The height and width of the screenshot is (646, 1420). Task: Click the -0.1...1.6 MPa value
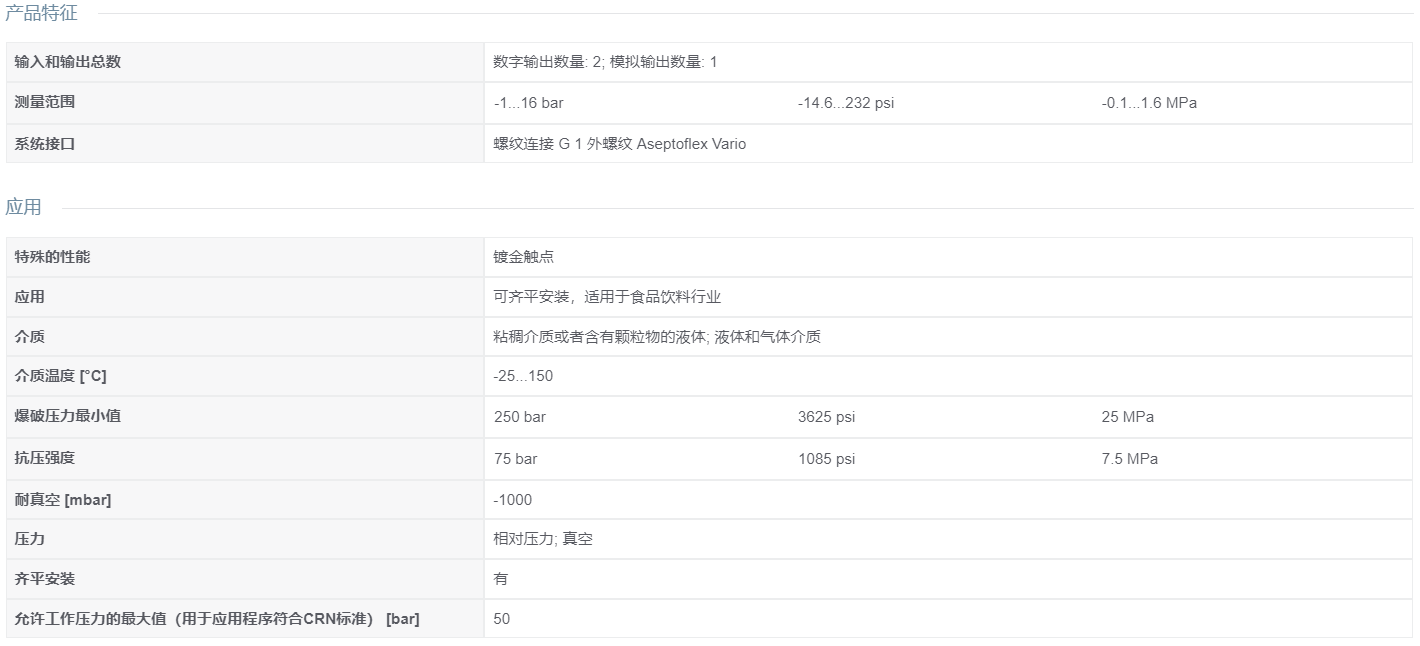(x=1149, y=103)
